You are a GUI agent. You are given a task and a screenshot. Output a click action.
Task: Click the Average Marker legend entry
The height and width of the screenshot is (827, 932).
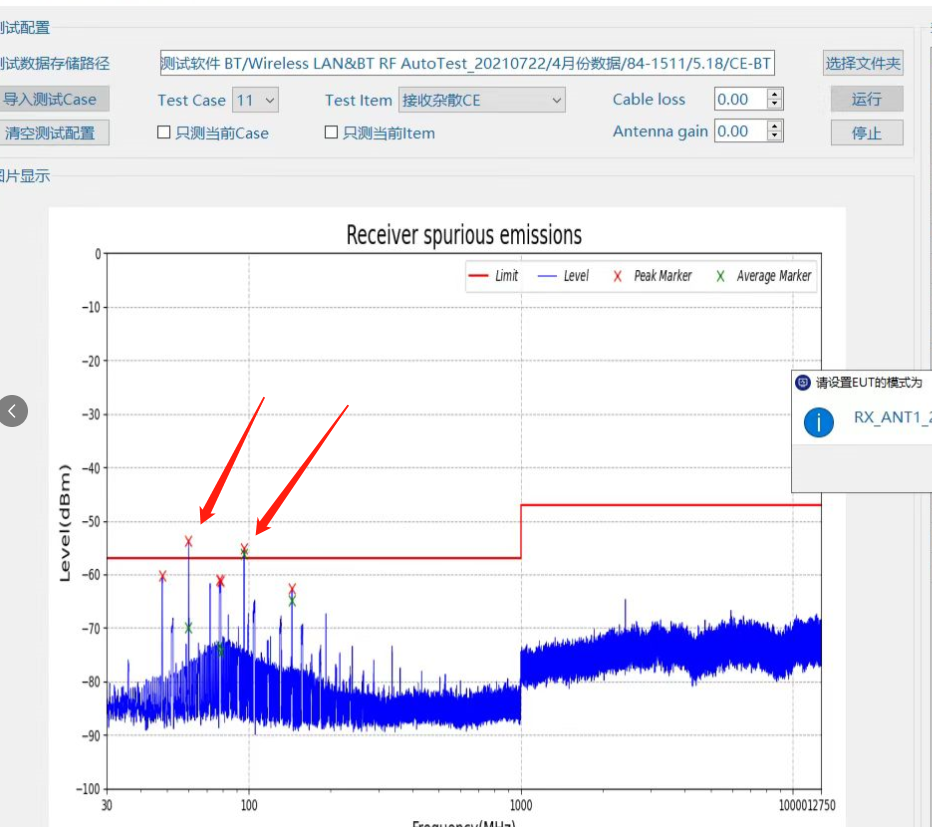point(764,276)
